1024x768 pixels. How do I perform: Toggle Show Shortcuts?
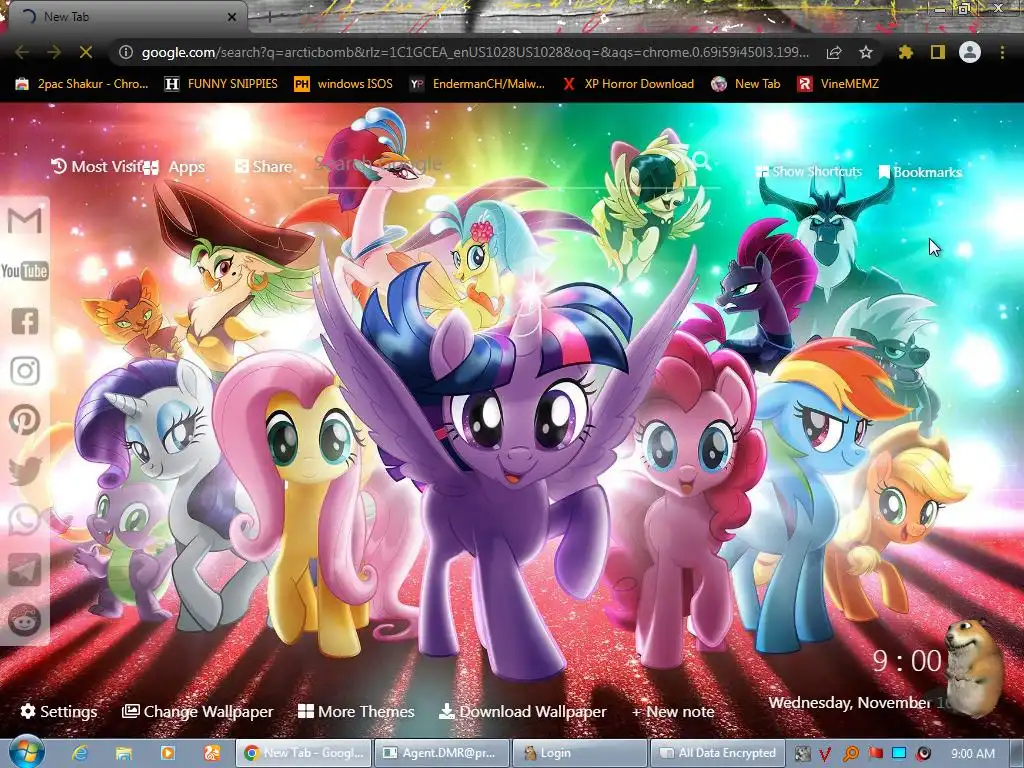point(808,172)
